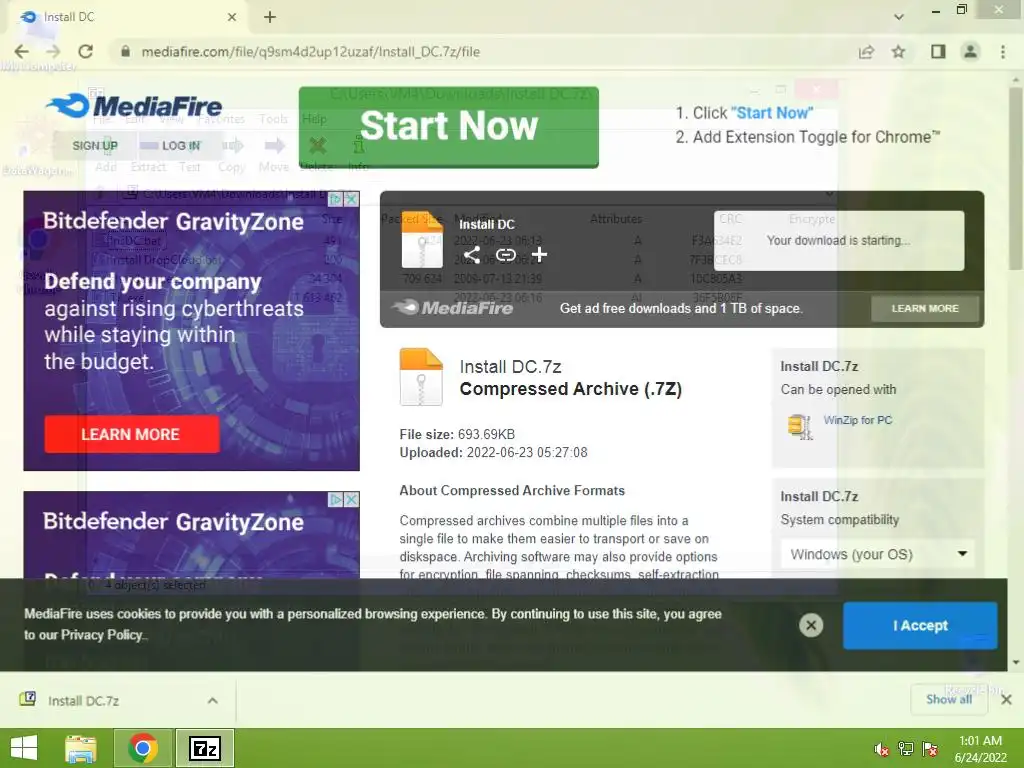Open File Explorer from the taskbar
1024x768 pixels.
tap(81, 748)
